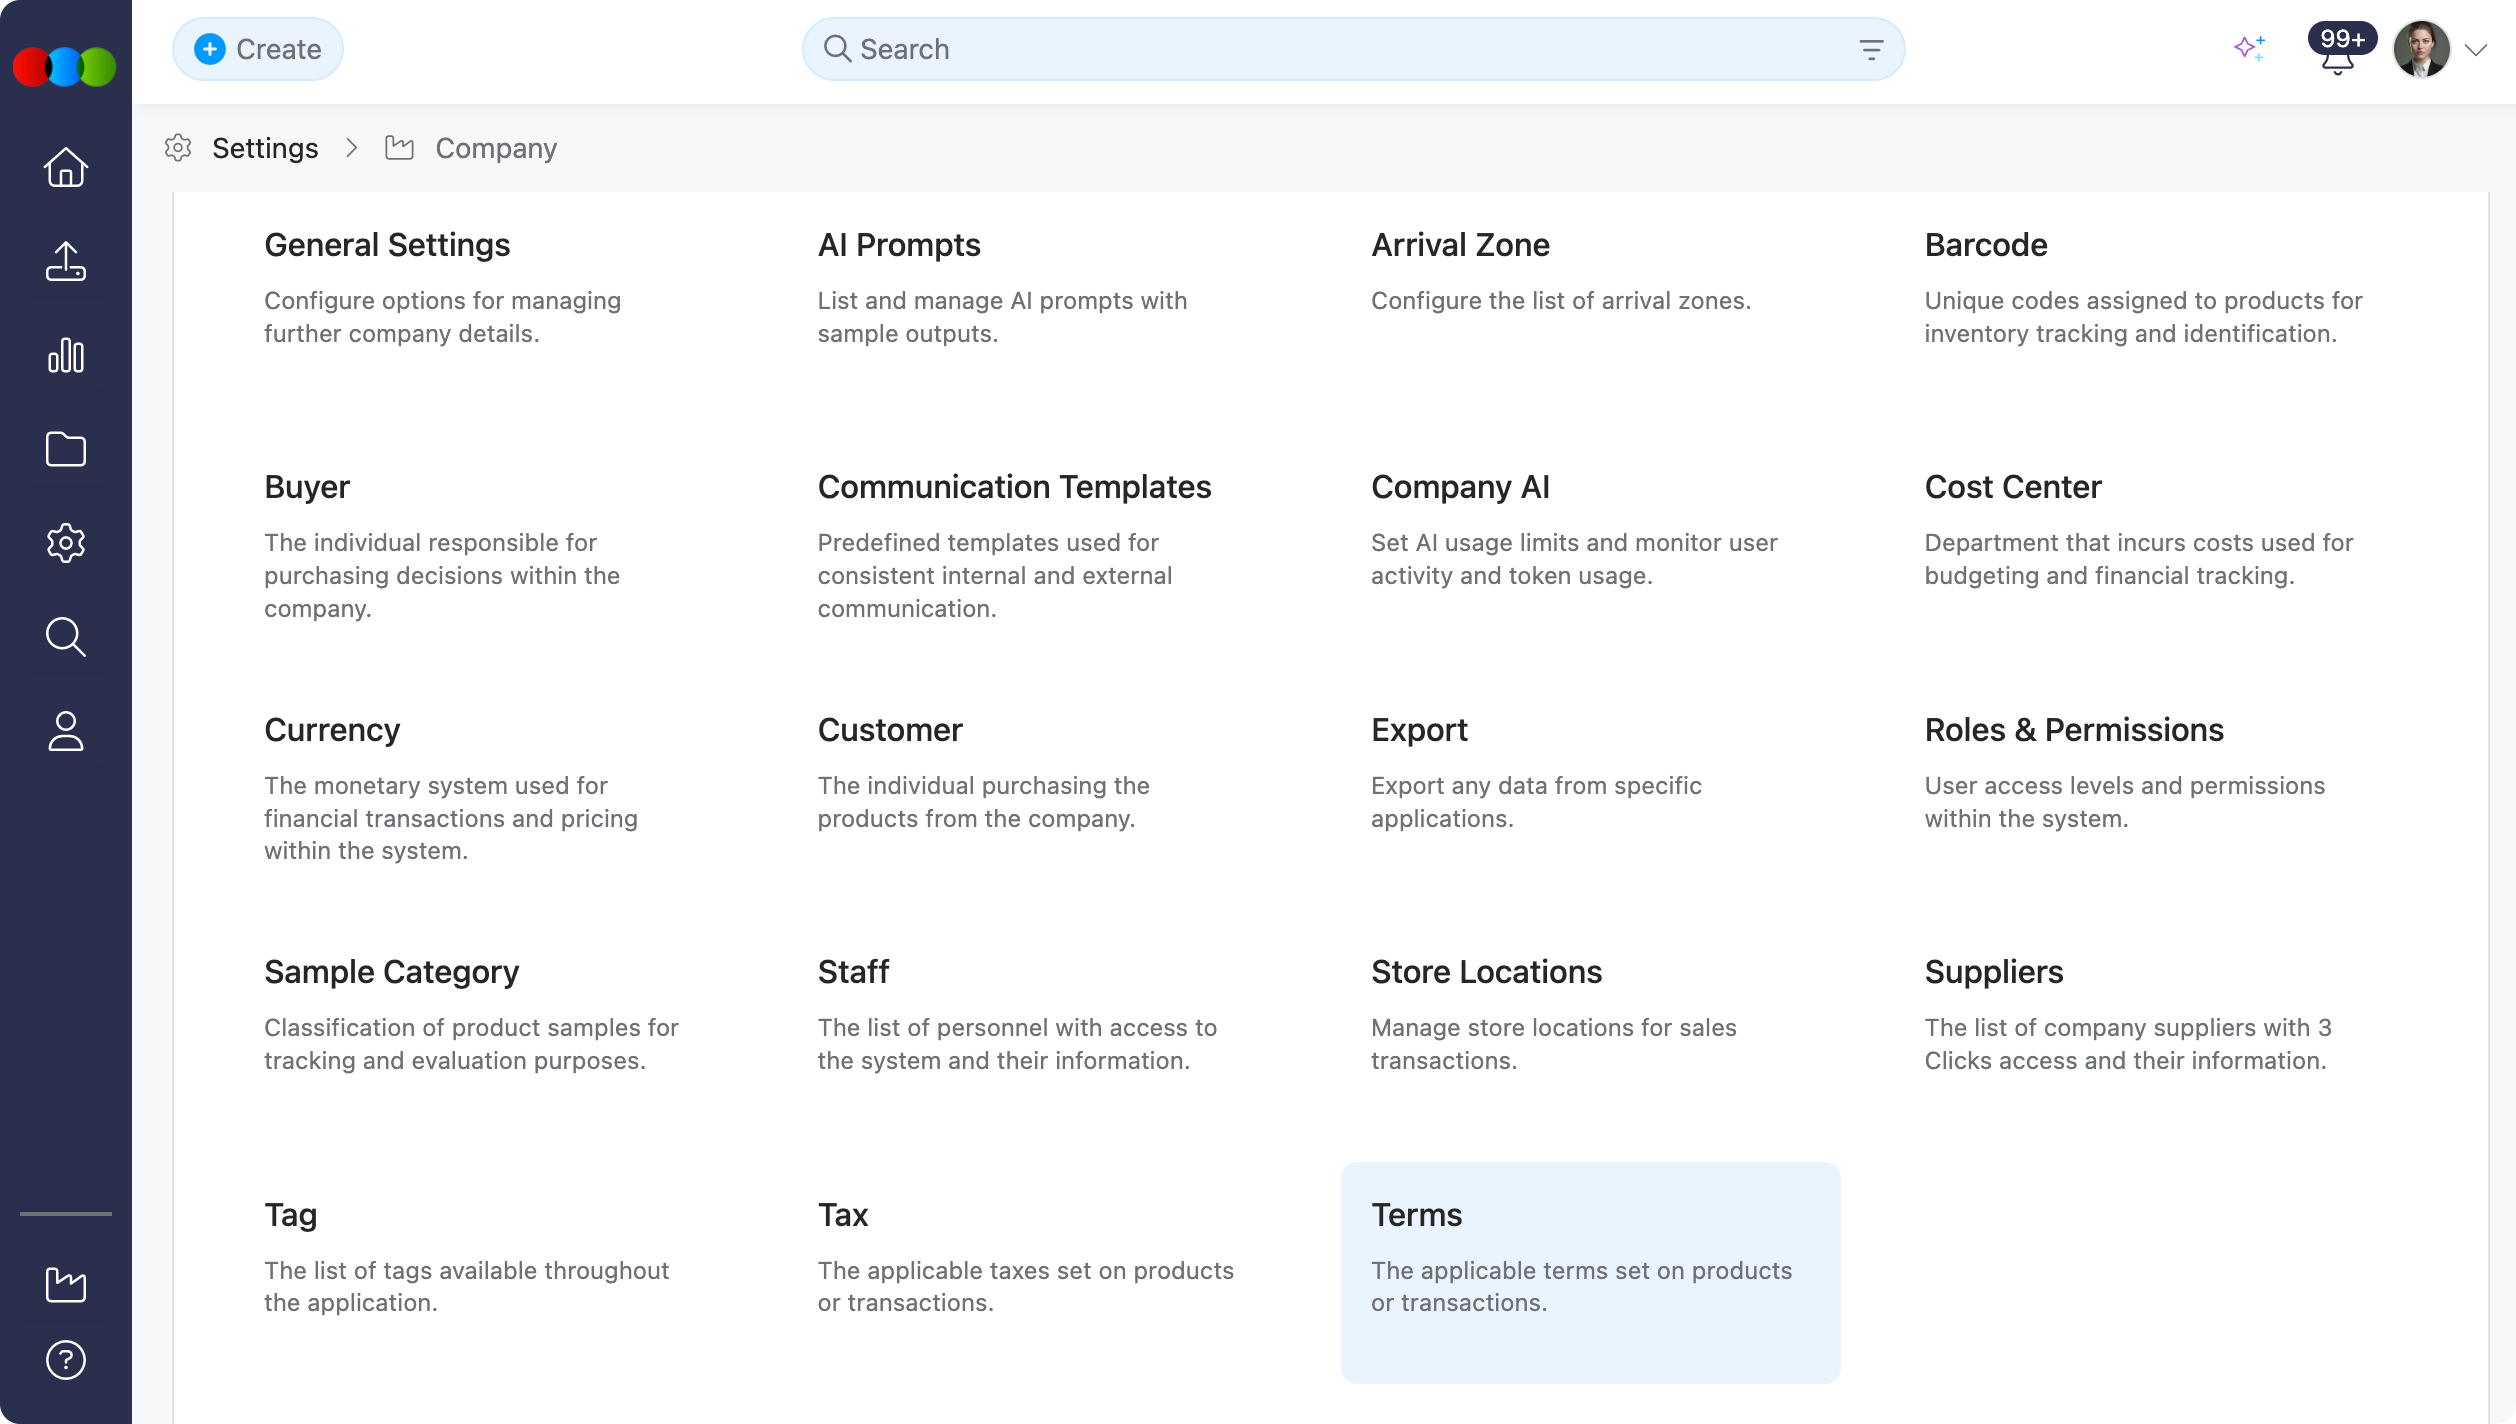The height and width of the screenshot is (1424, 2516).
Task: Select the Settings gear in the sidebar
Action: click(65, 543)
